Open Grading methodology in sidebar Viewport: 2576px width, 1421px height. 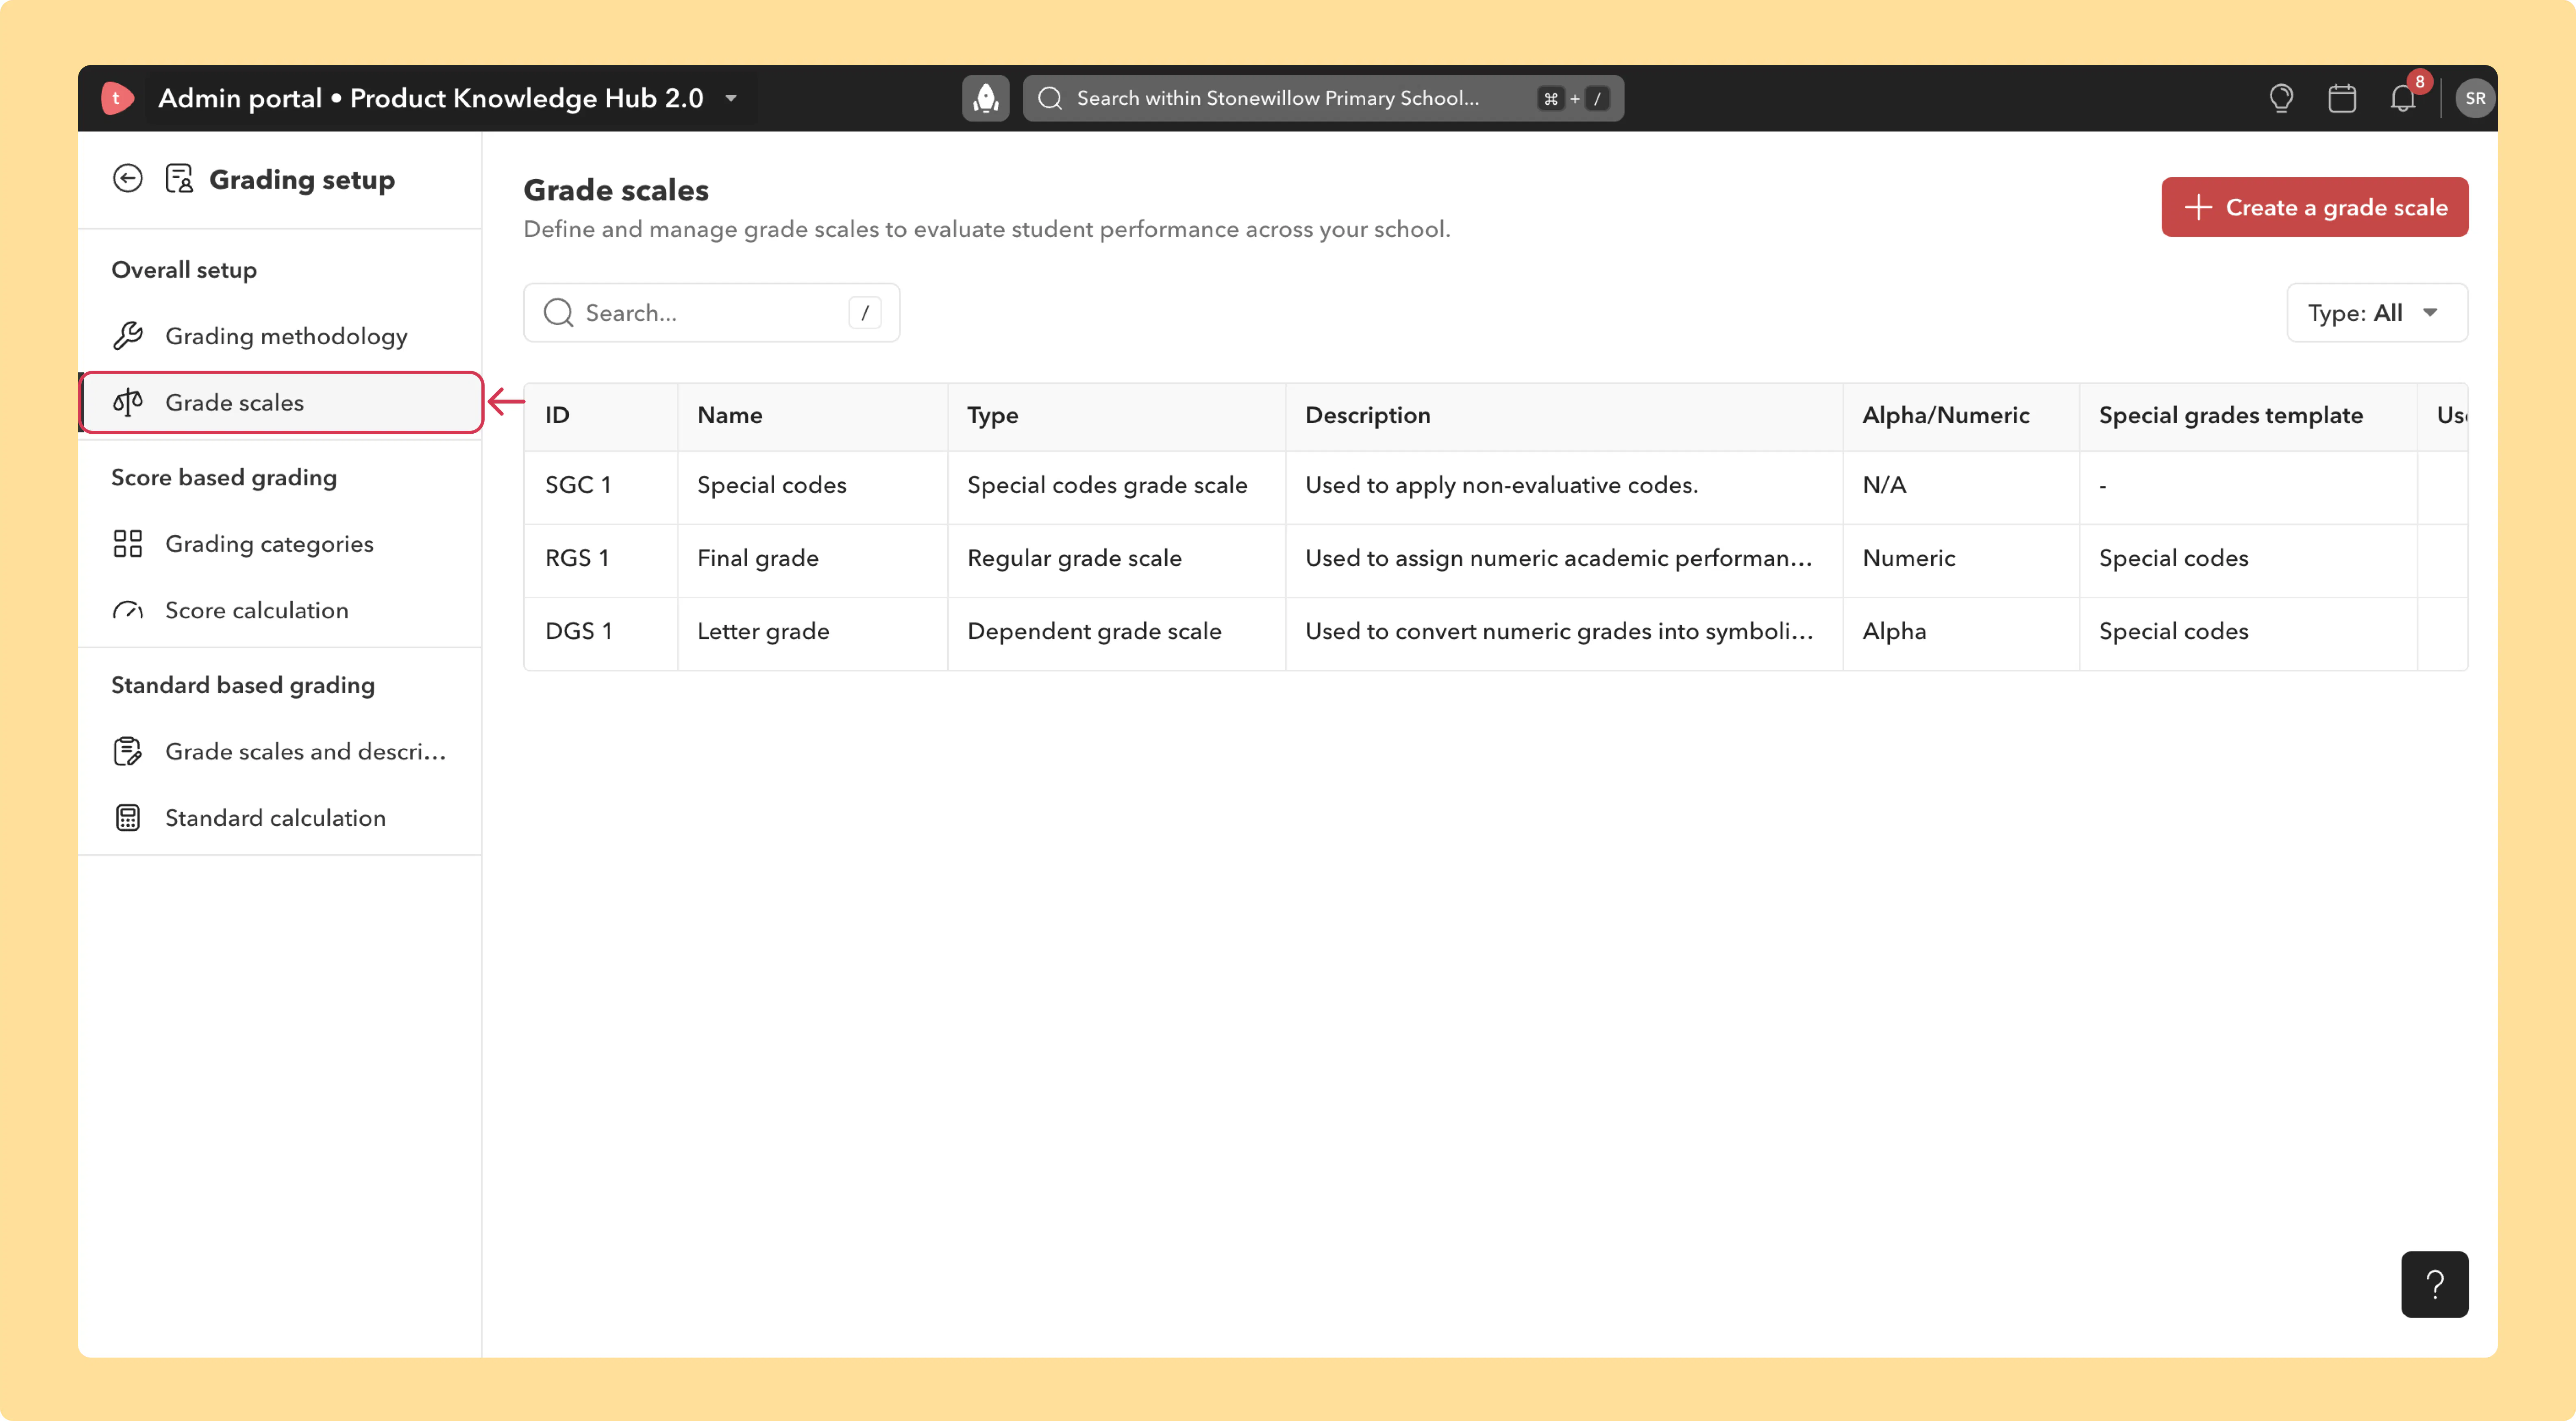click(x=280, y=336)
